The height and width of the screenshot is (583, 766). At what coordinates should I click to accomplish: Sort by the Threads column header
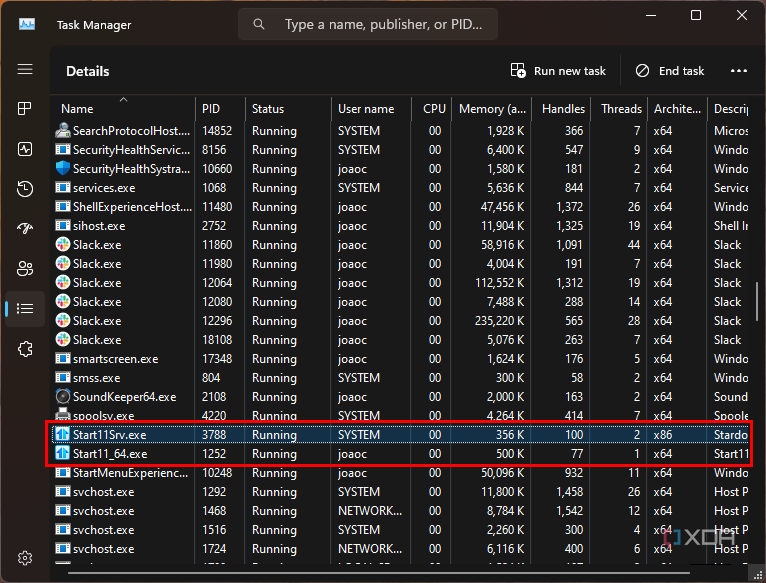(619, 108)
